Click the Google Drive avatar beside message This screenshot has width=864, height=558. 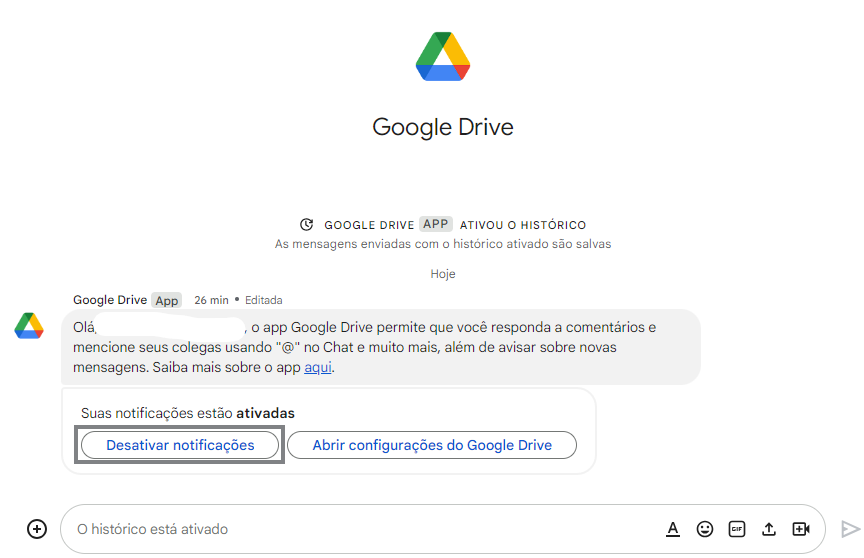pos(29,326)
